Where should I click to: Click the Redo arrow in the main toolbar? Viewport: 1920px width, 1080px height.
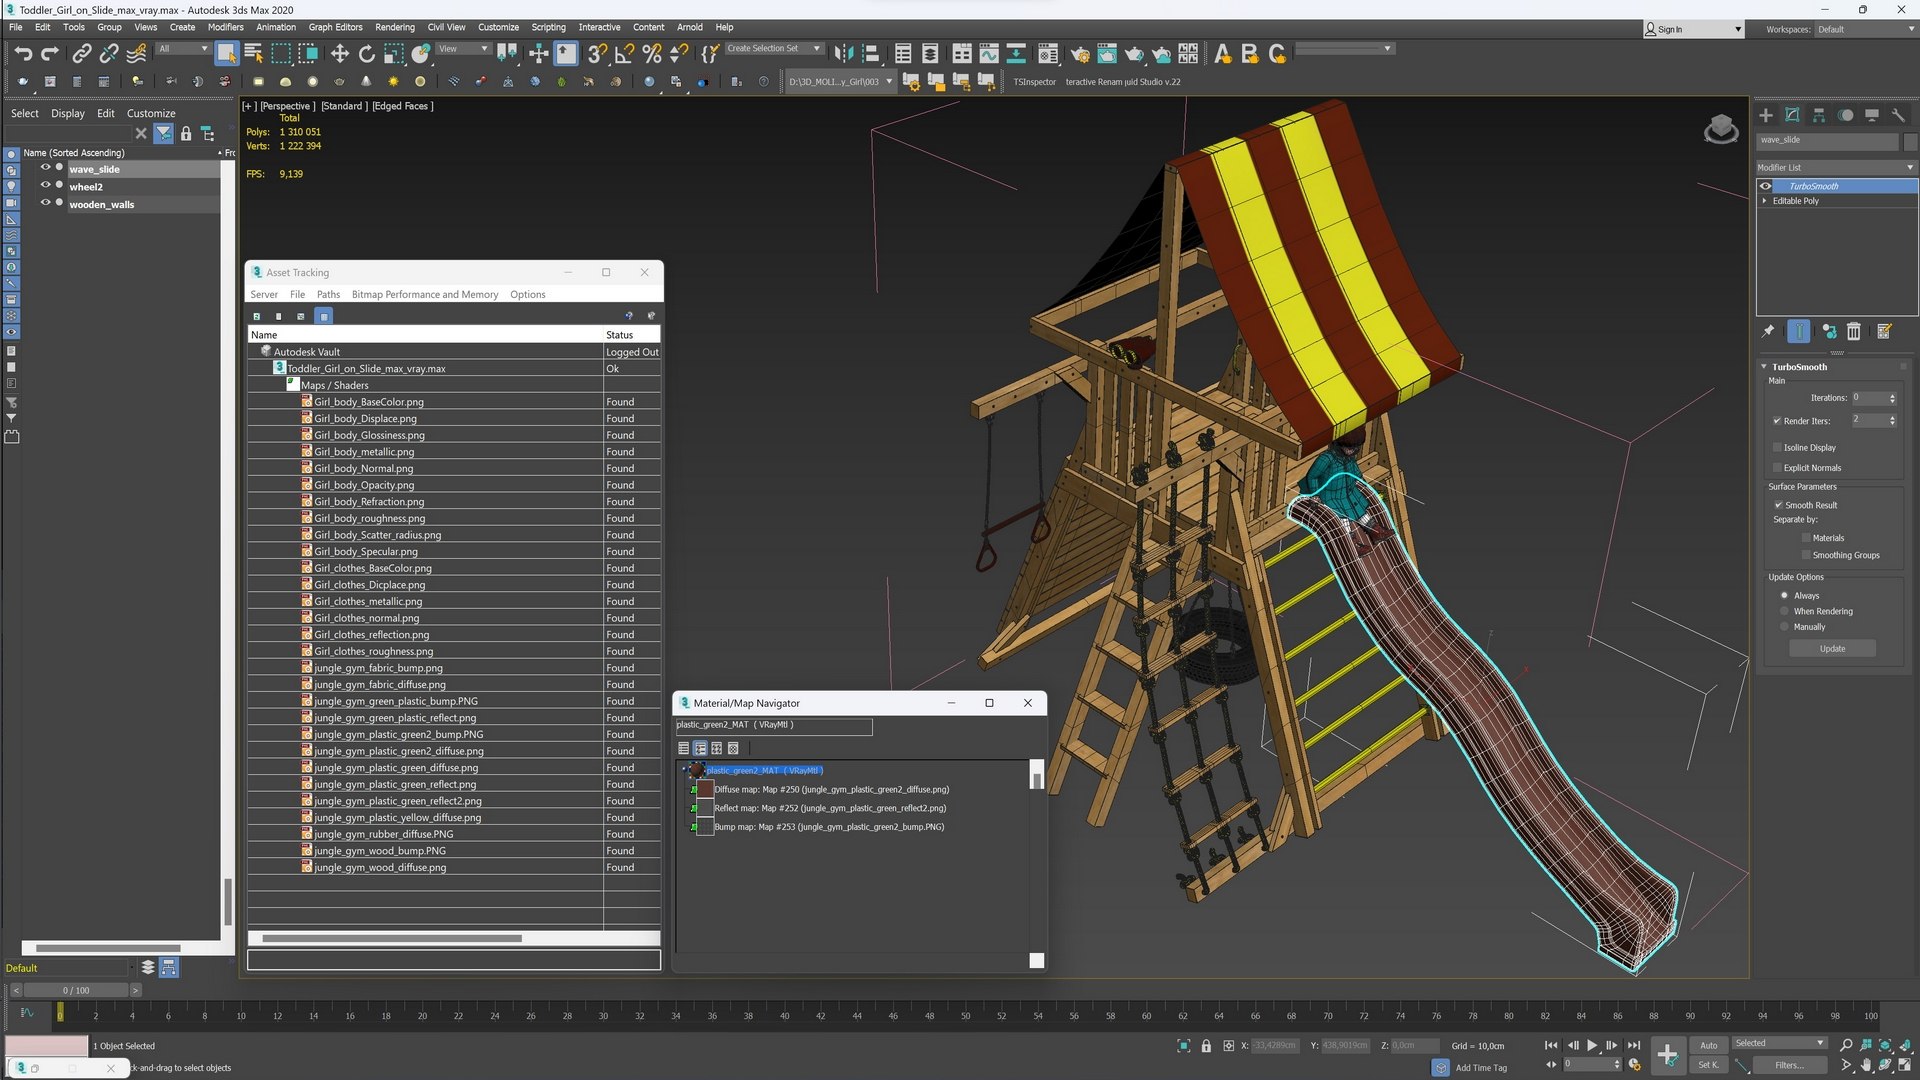pos(49,53)
